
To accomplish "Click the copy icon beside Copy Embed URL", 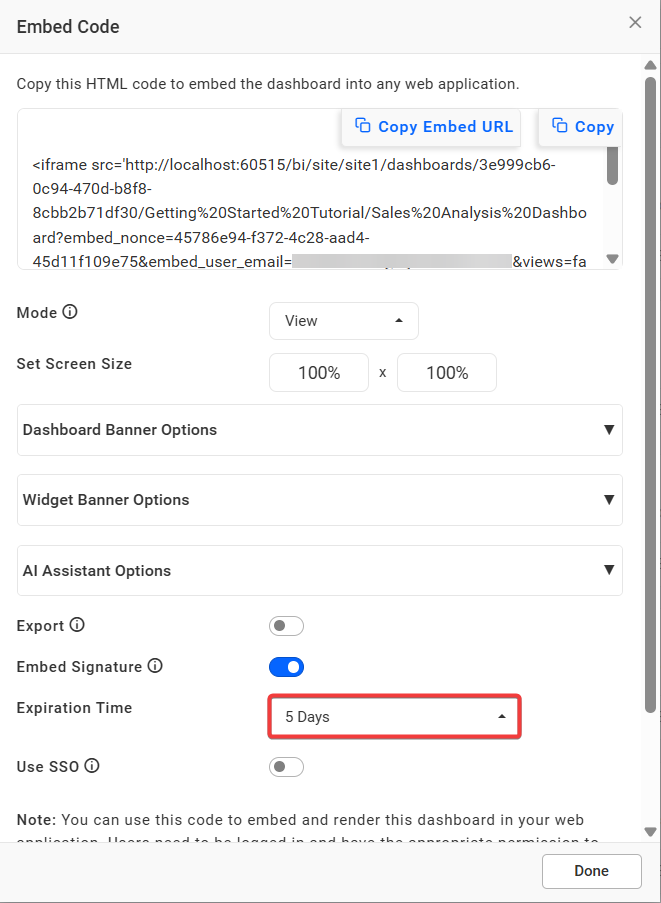I will pos(364,126).
